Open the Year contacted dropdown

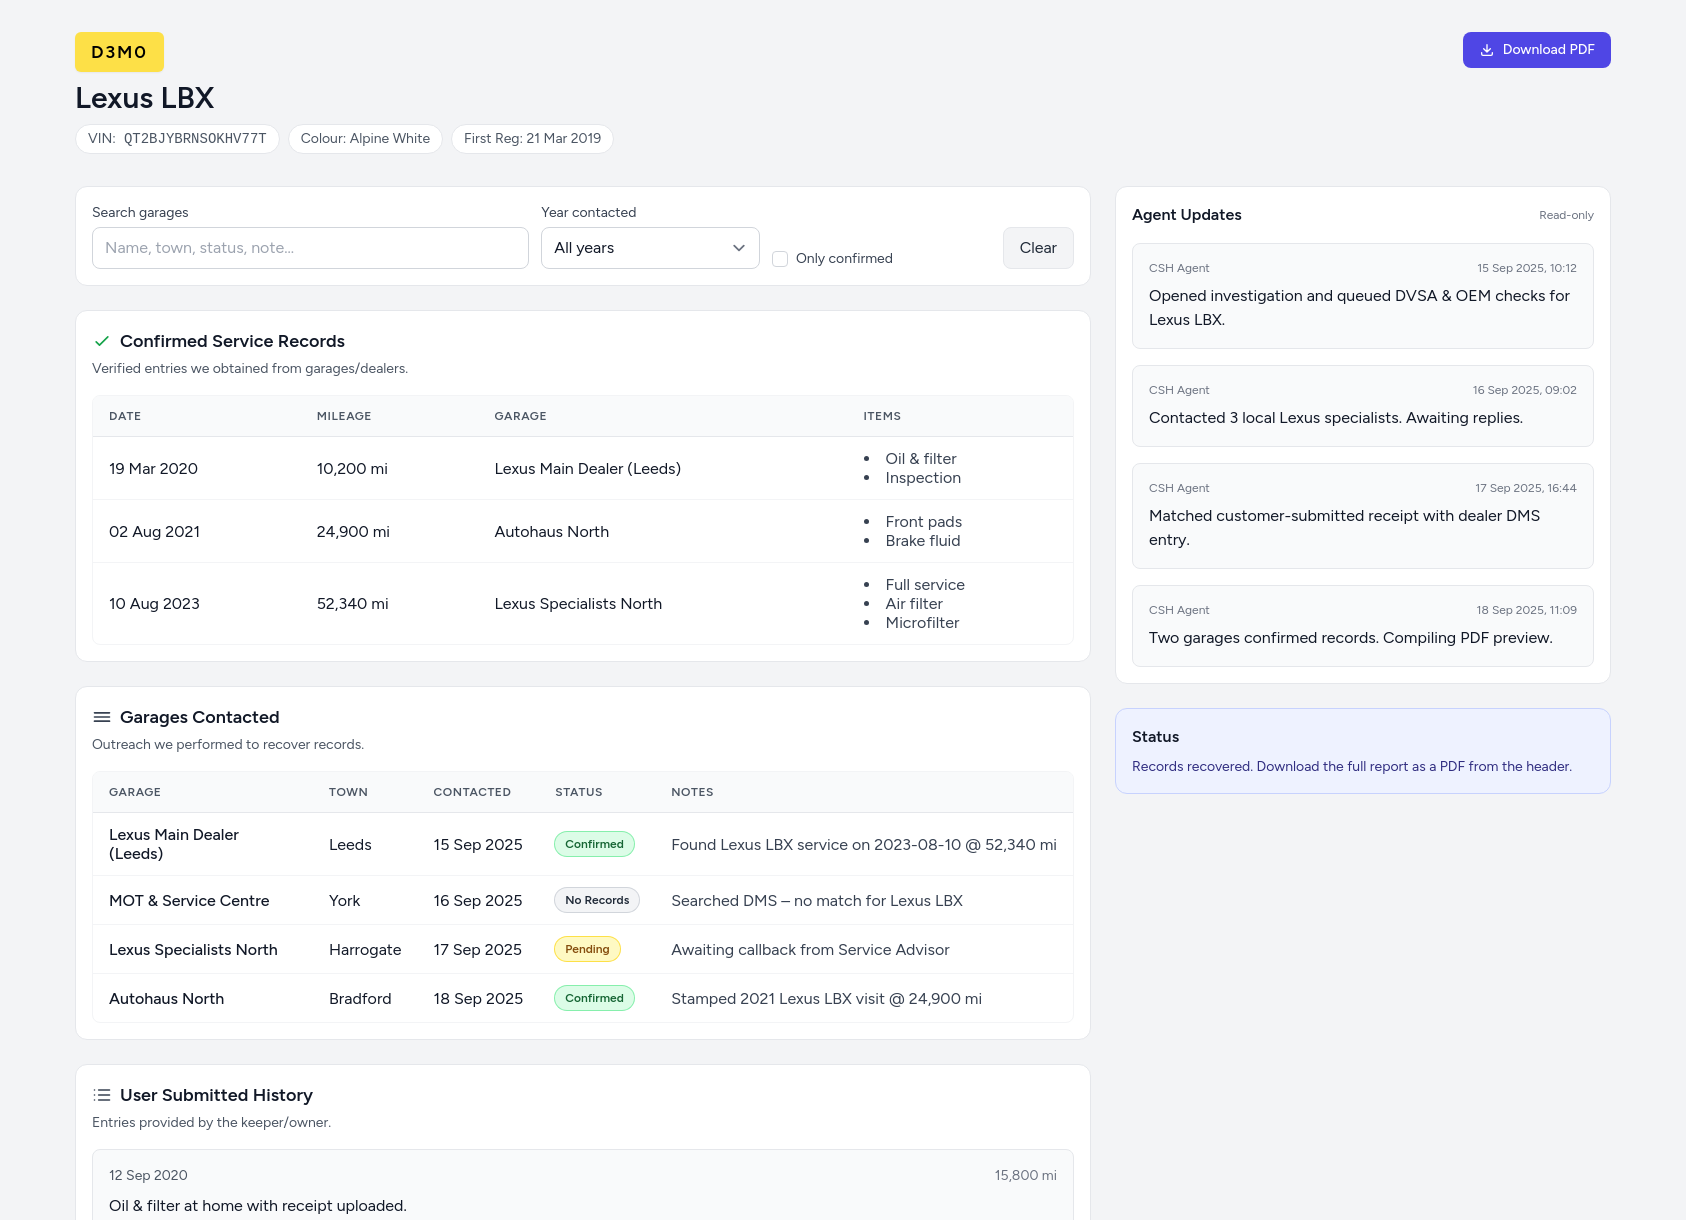coord(649,248)
